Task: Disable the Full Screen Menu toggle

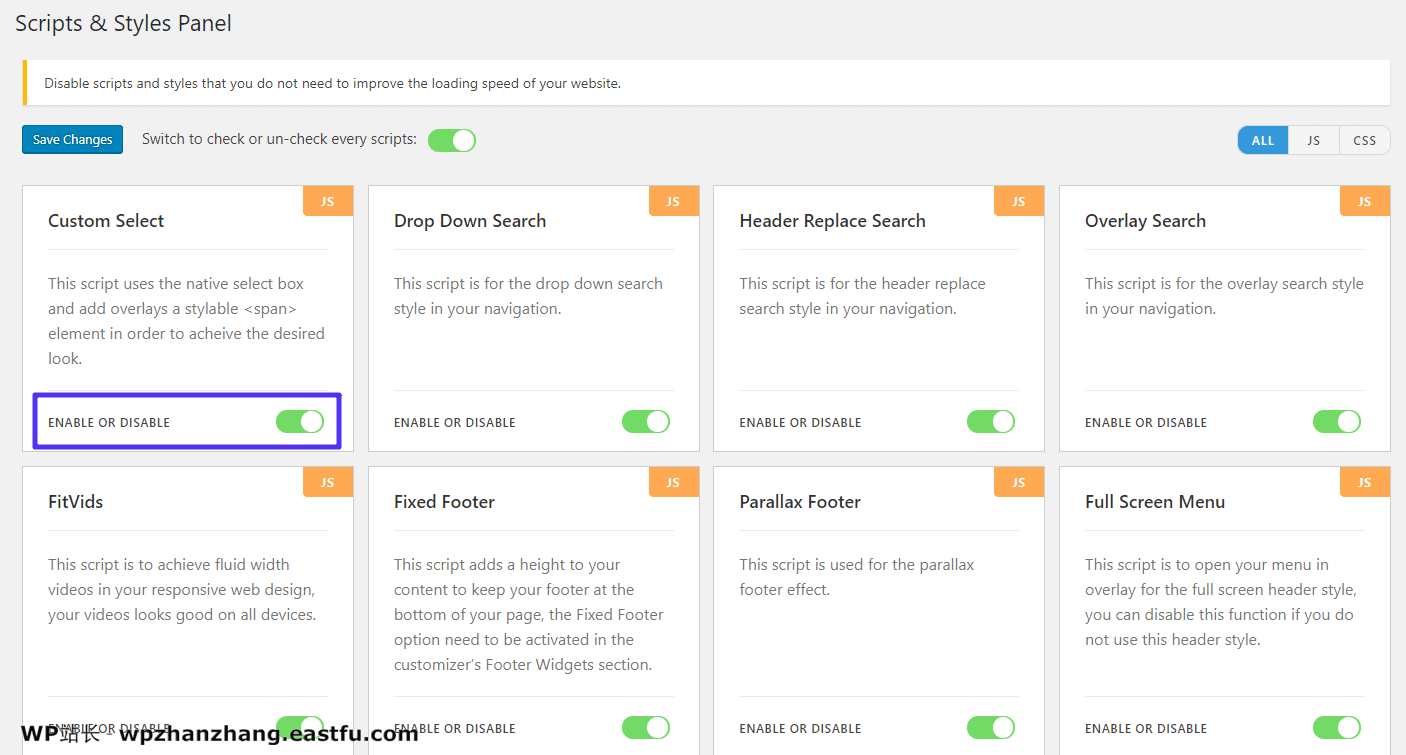Action: coord(1336,727)
